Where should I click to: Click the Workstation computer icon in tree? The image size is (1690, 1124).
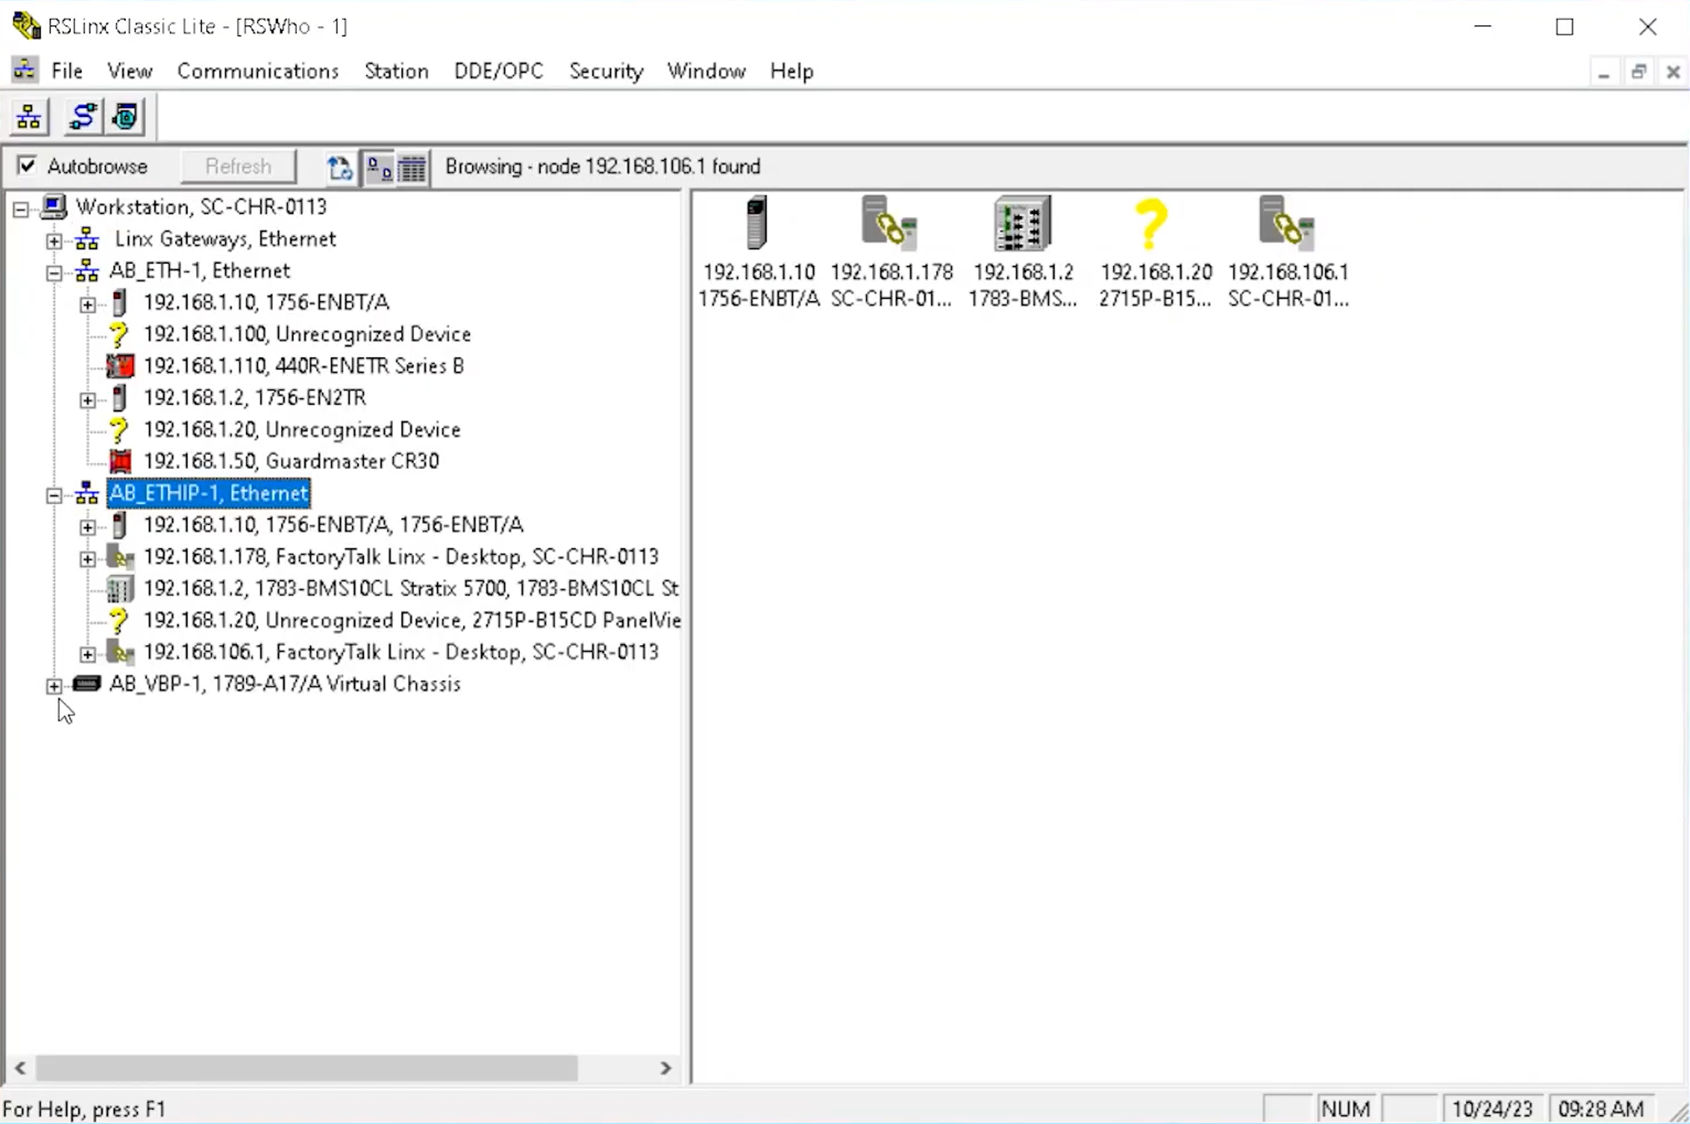54,207
